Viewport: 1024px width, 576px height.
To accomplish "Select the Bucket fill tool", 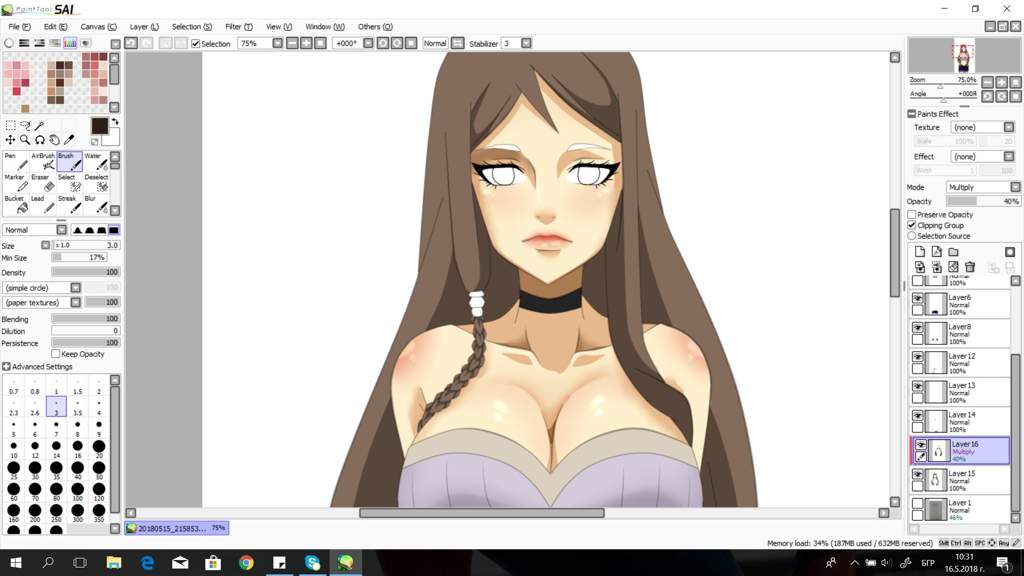I will (x=16, y=204).
